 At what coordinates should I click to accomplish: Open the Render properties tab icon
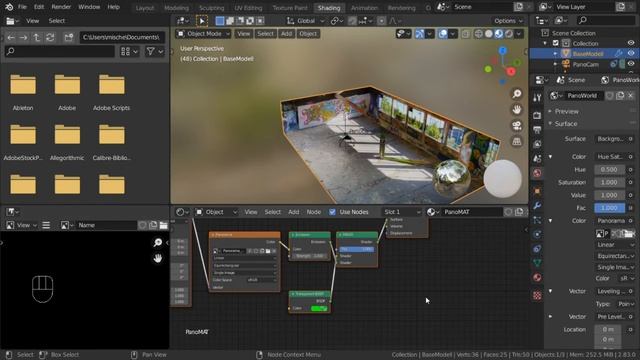537,116
